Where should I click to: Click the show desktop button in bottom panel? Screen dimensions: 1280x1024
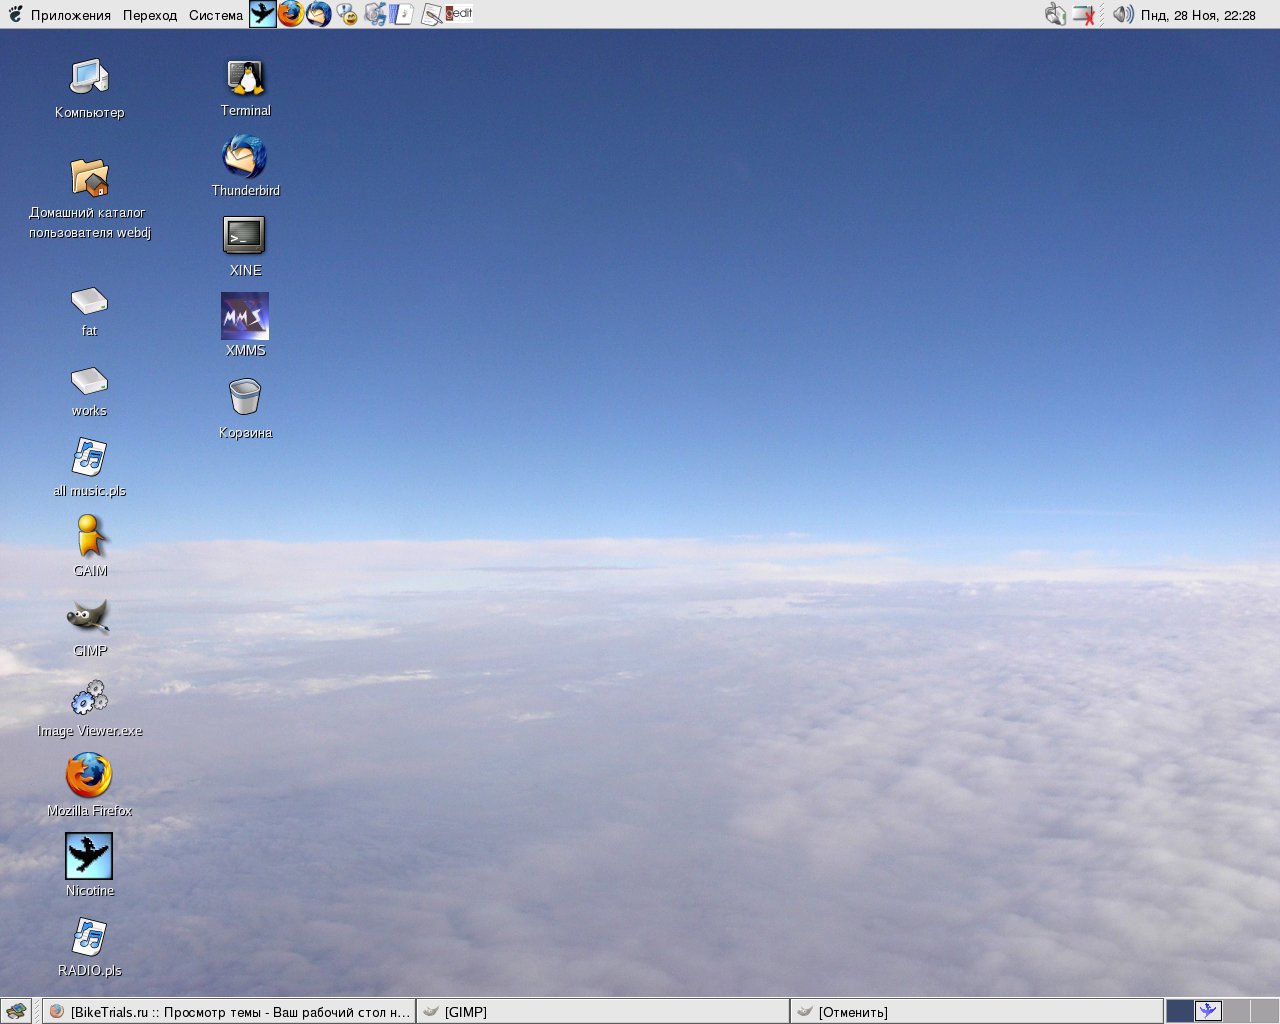pos(17,1011)
